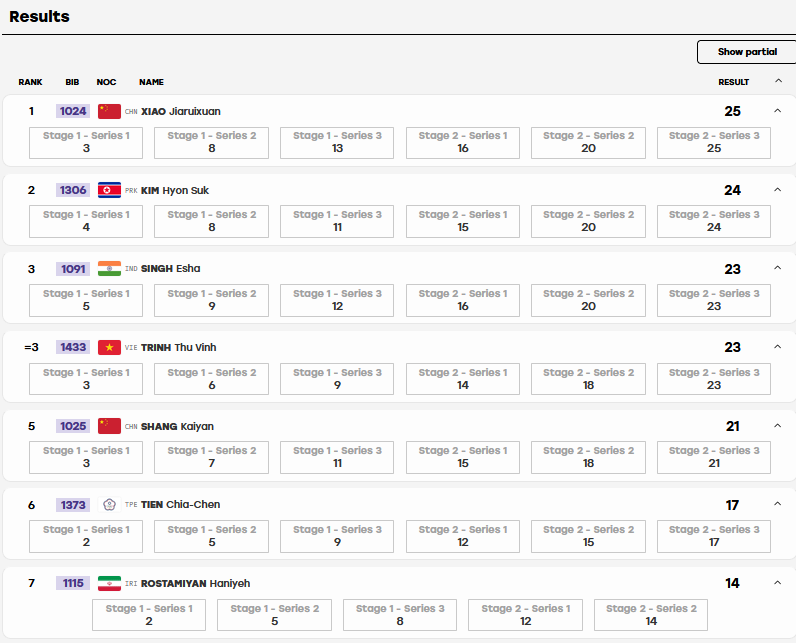Image resolution: width=796 pixels, height=643 pixels.
Task: Click the Show partial button
Action: point(747,52)
